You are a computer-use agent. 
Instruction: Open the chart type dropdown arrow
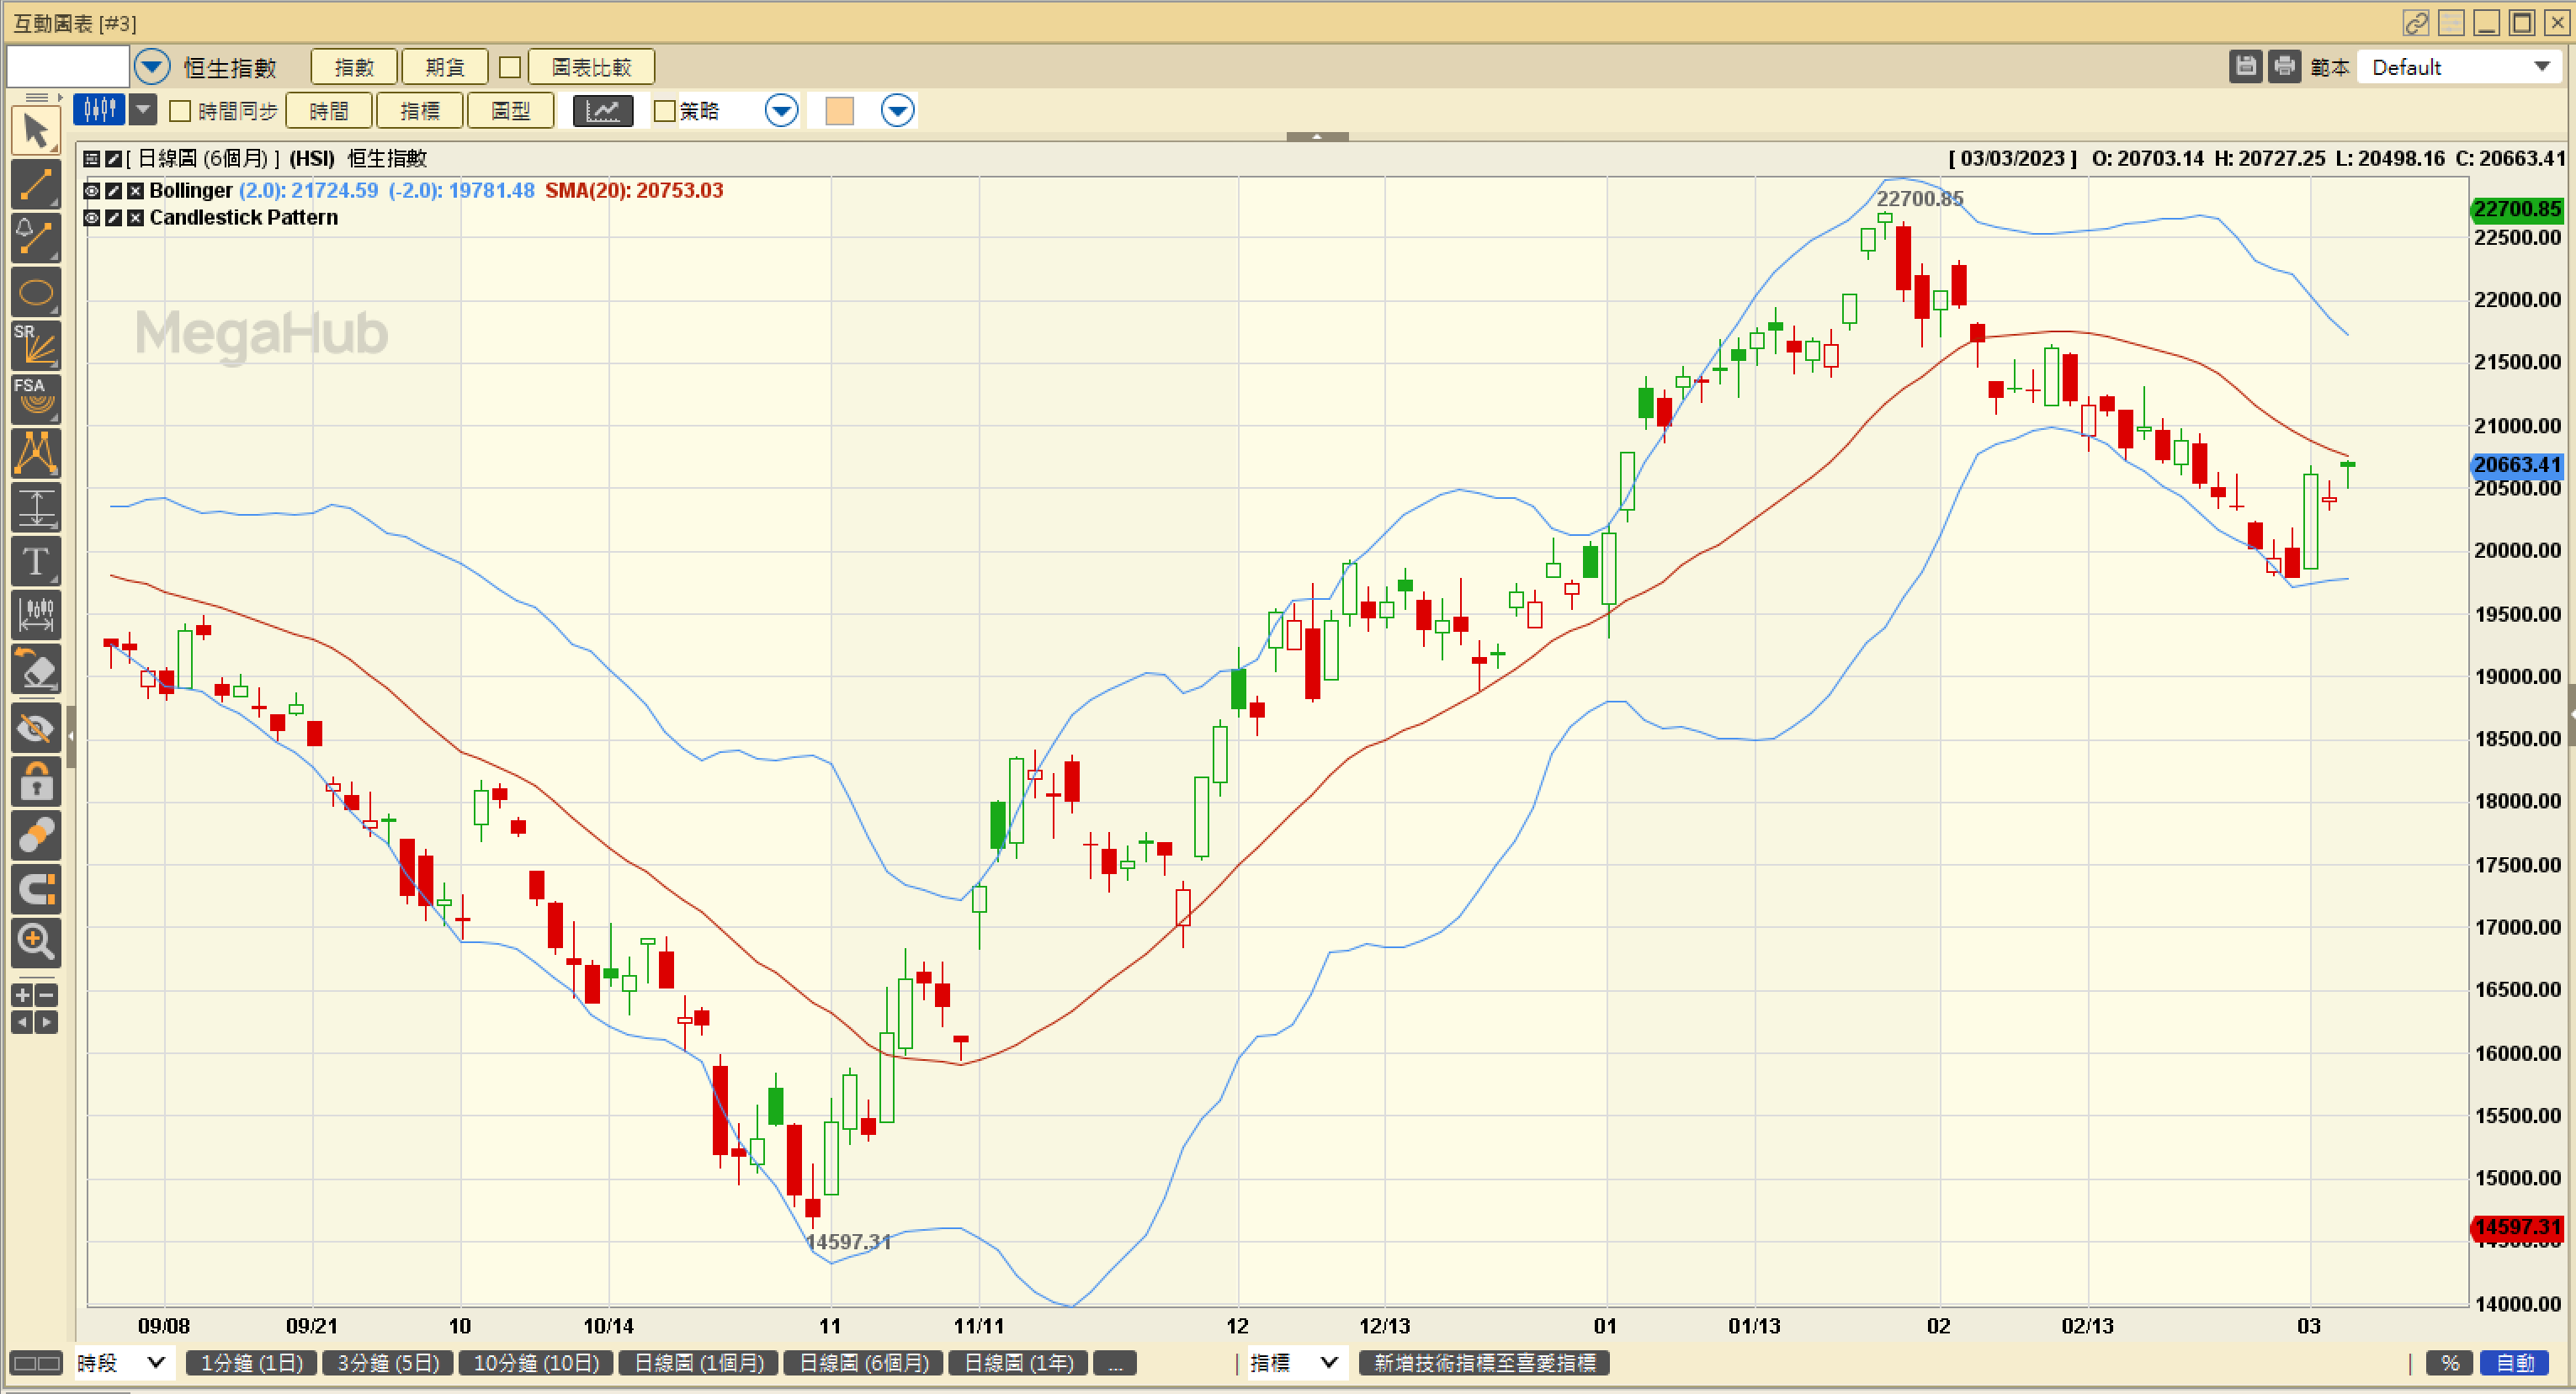point(144,110)
